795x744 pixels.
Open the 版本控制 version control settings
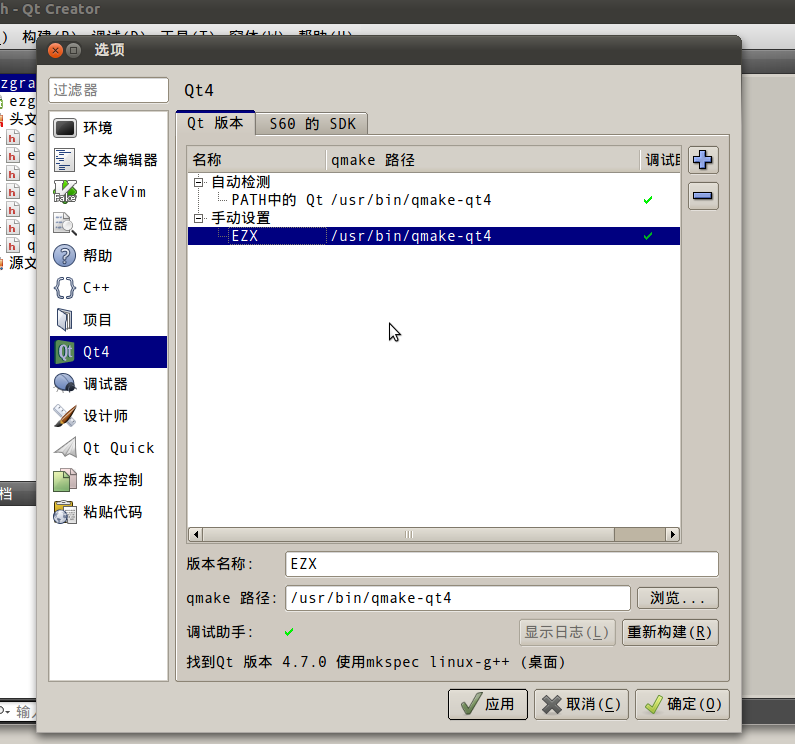point(109,480)
